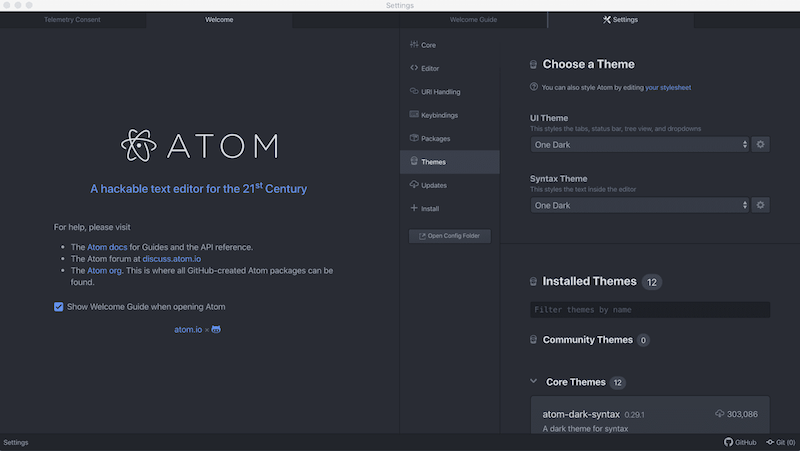Click the Octocat icon beside atom.io

216,329
